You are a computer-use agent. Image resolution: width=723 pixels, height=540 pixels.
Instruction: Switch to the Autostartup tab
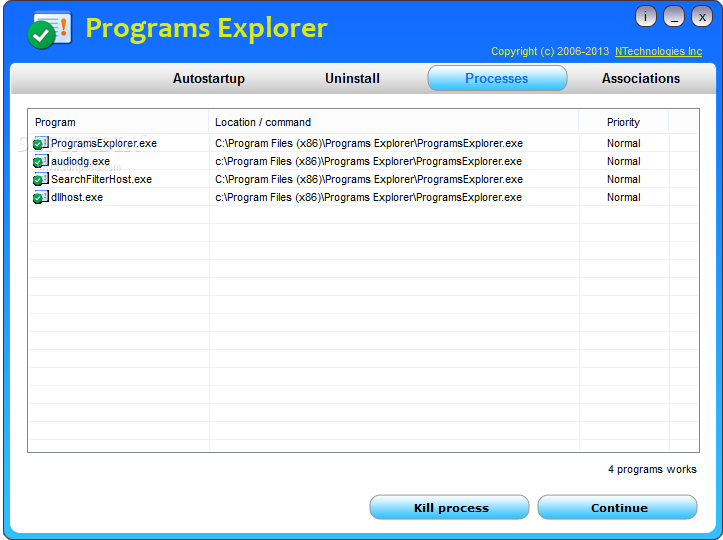point(208,78)
